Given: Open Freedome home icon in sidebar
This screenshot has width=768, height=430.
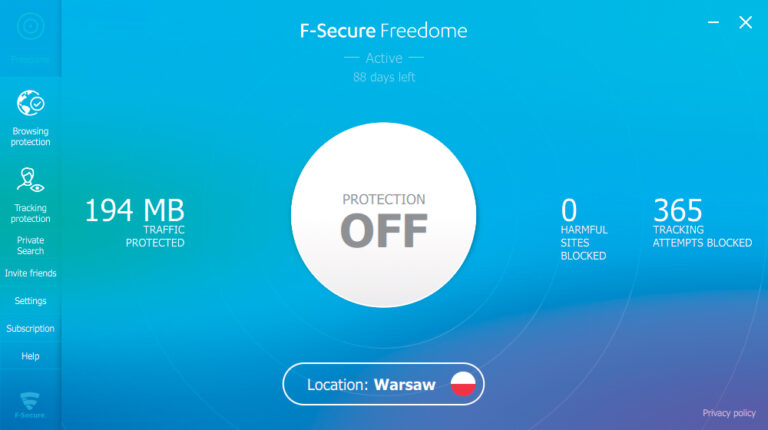Looking at the screenshot, I should 30,28.
